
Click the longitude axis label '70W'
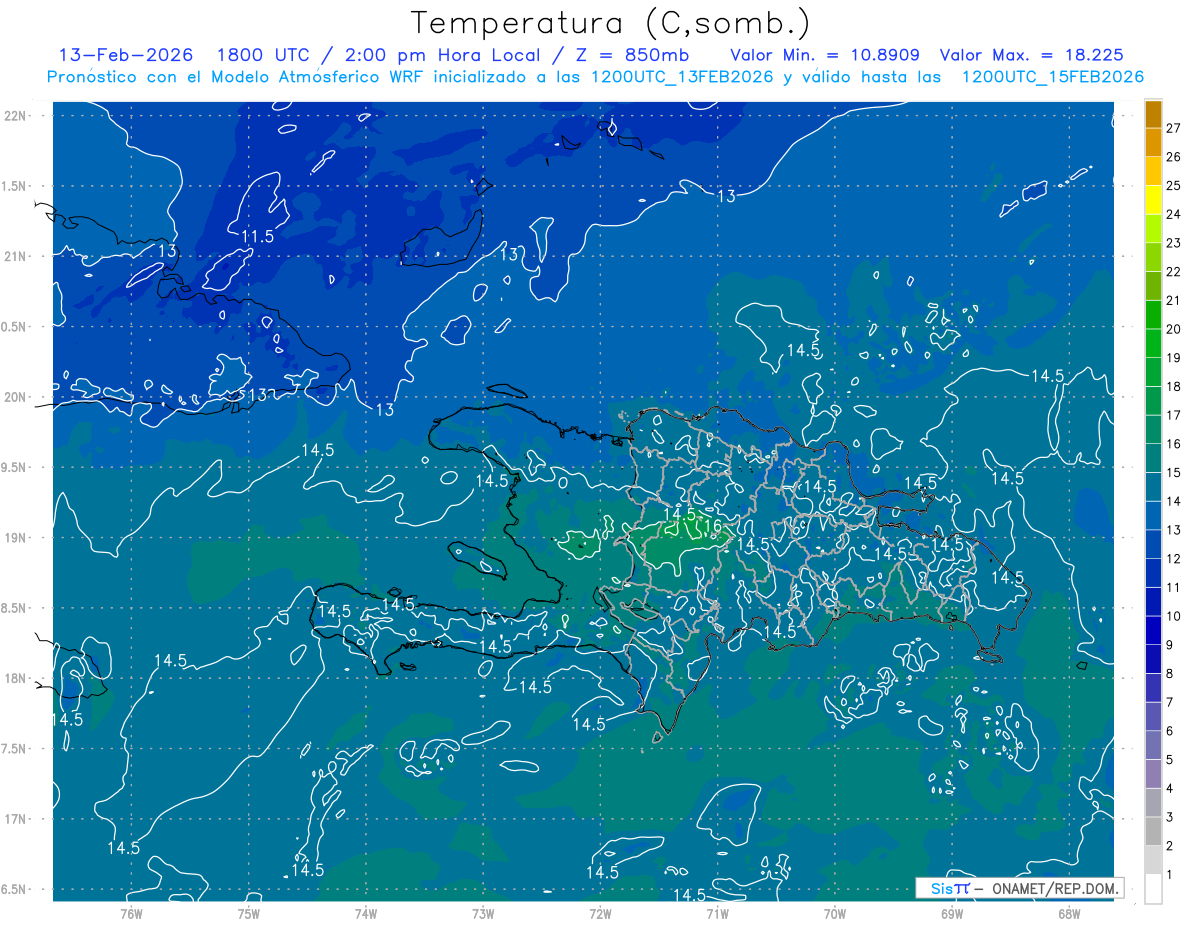[x=835, y=913]
